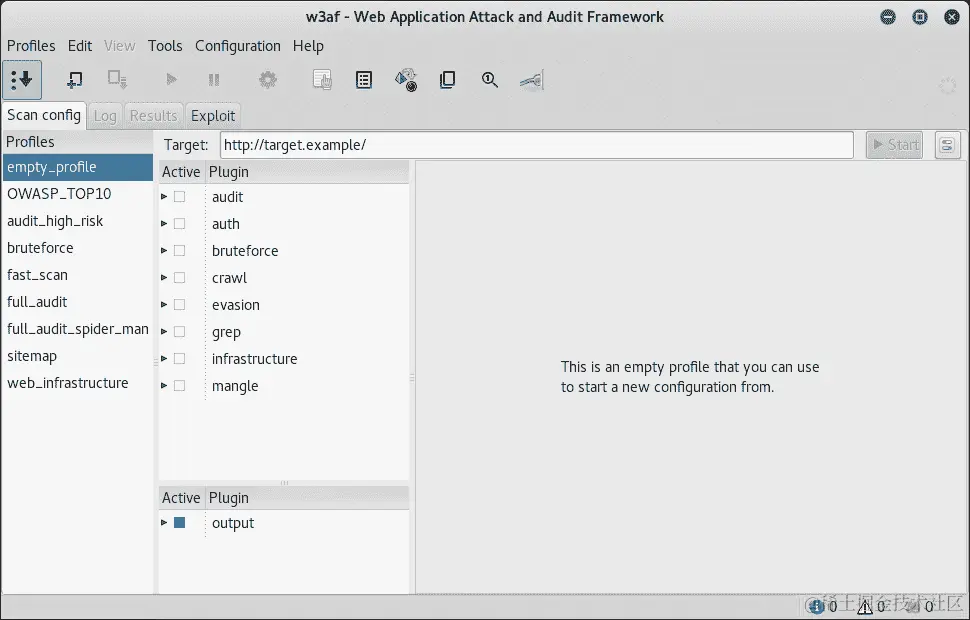The width and height of the screenshot is (970, 620).
Task: Switch to the Scan config tab
Action: pyautogui.click(x=44, y=116)
